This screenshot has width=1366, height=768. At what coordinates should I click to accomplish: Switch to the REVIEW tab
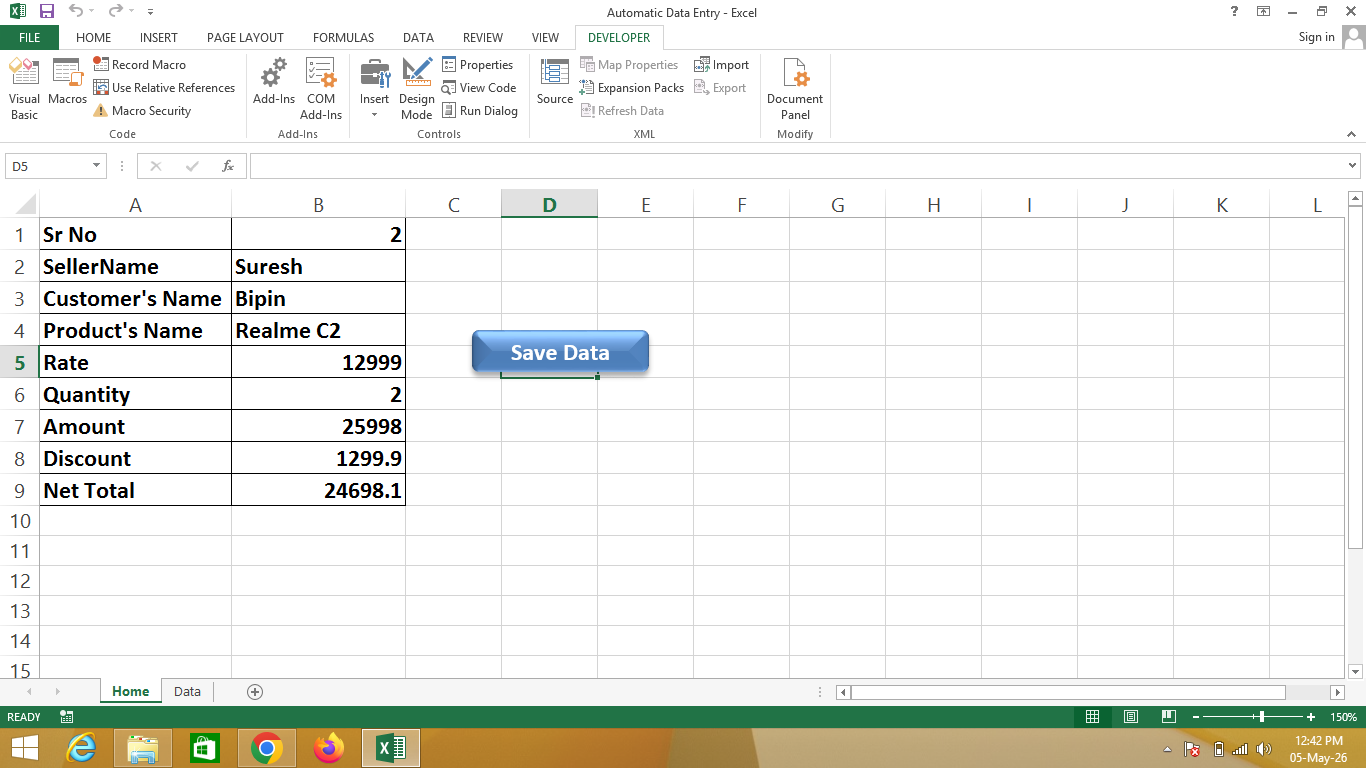(483, 37)
